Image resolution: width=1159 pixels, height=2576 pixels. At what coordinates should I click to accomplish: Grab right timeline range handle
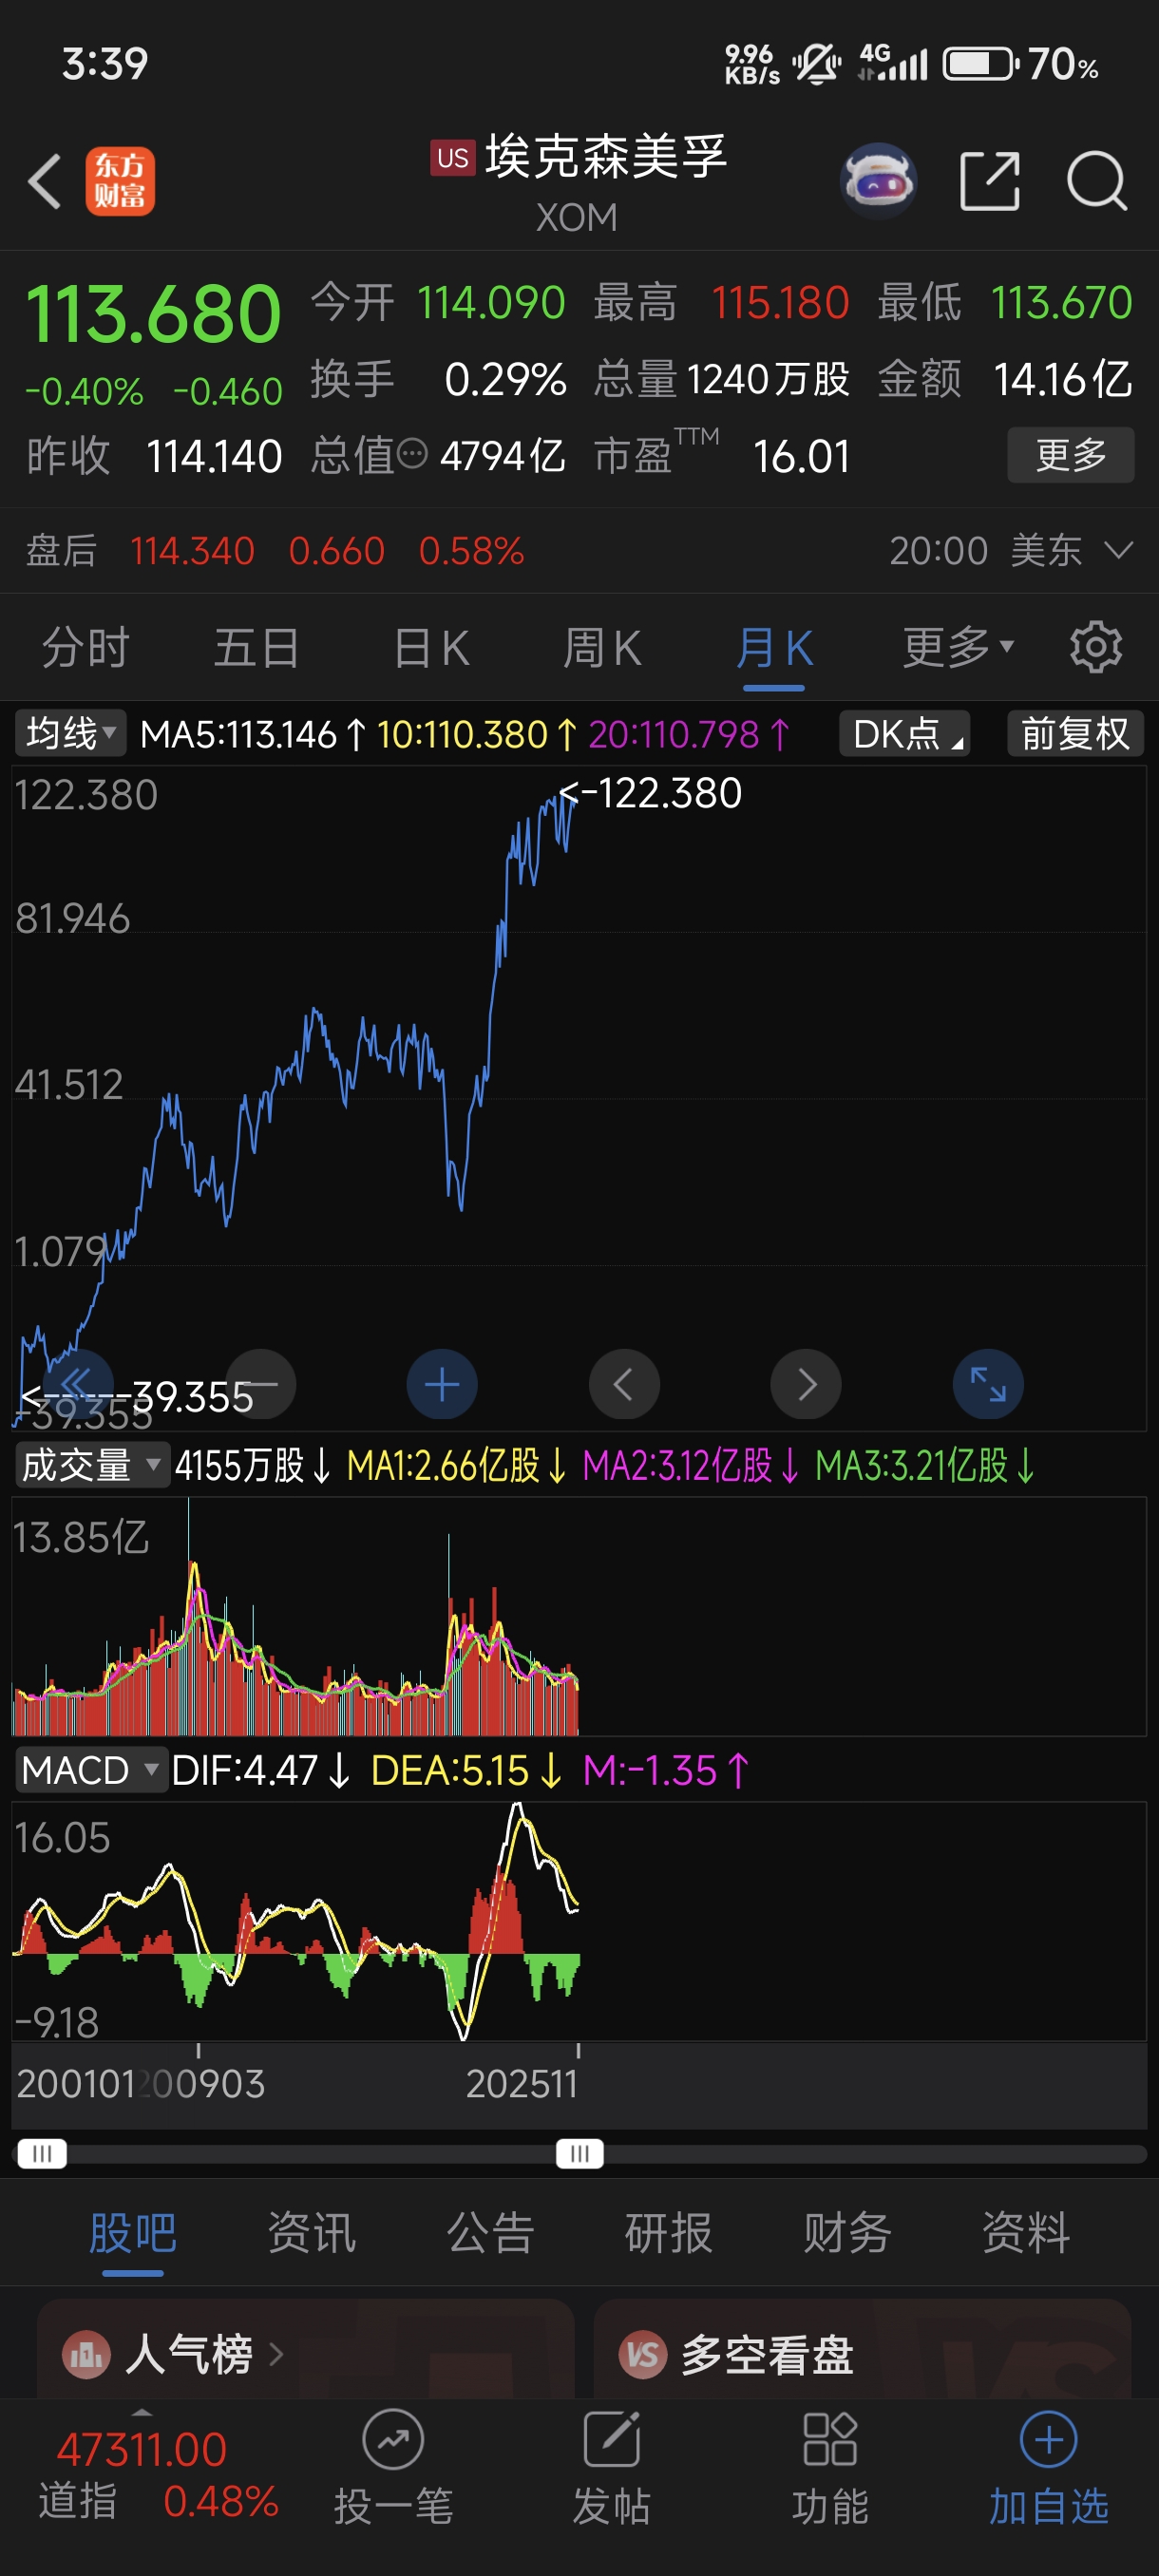pos(580,2153)
